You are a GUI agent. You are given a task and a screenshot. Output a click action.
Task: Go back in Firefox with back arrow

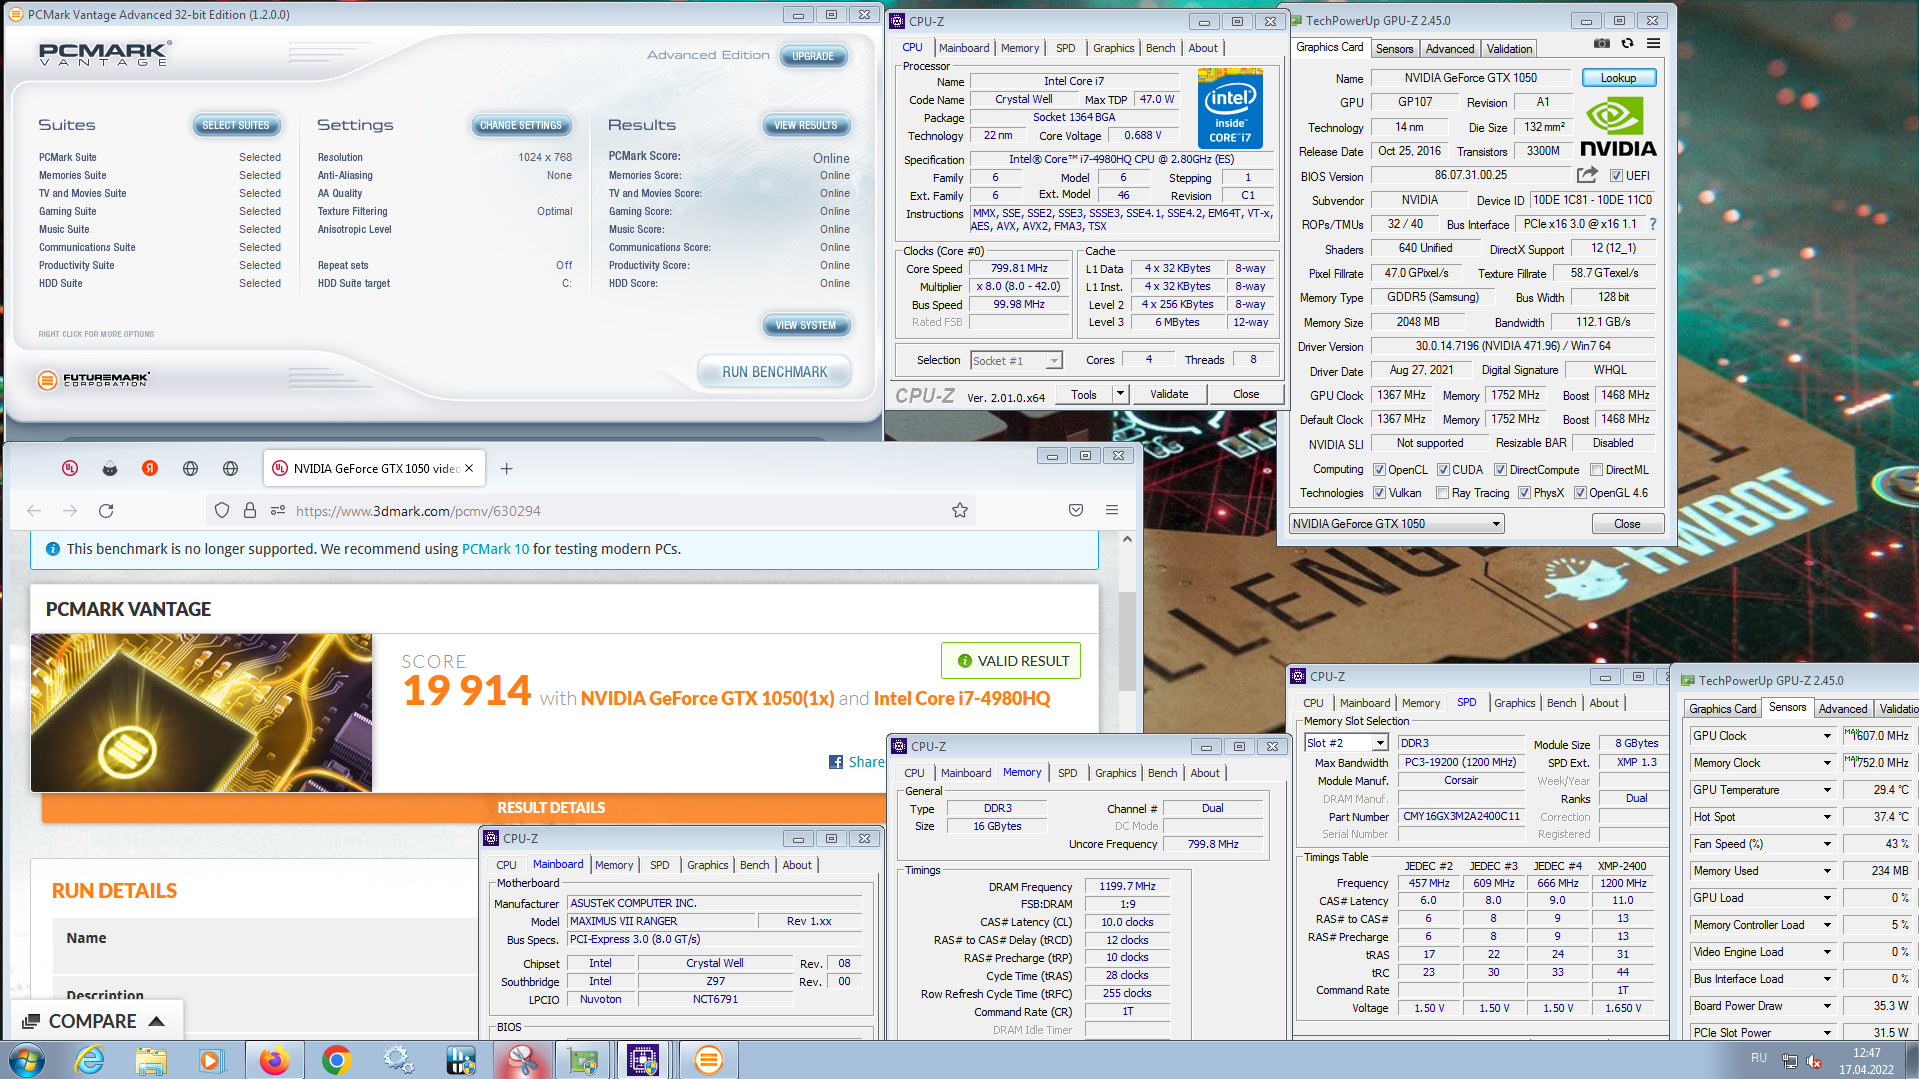point(34,511)
